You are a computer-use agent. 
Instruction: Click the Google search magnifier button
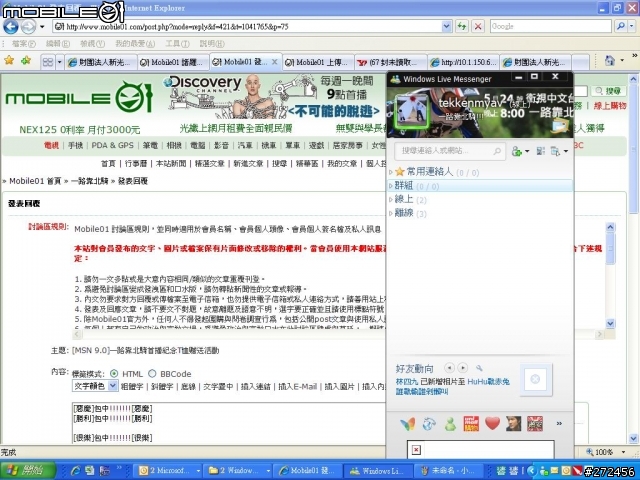coord(620,27)
